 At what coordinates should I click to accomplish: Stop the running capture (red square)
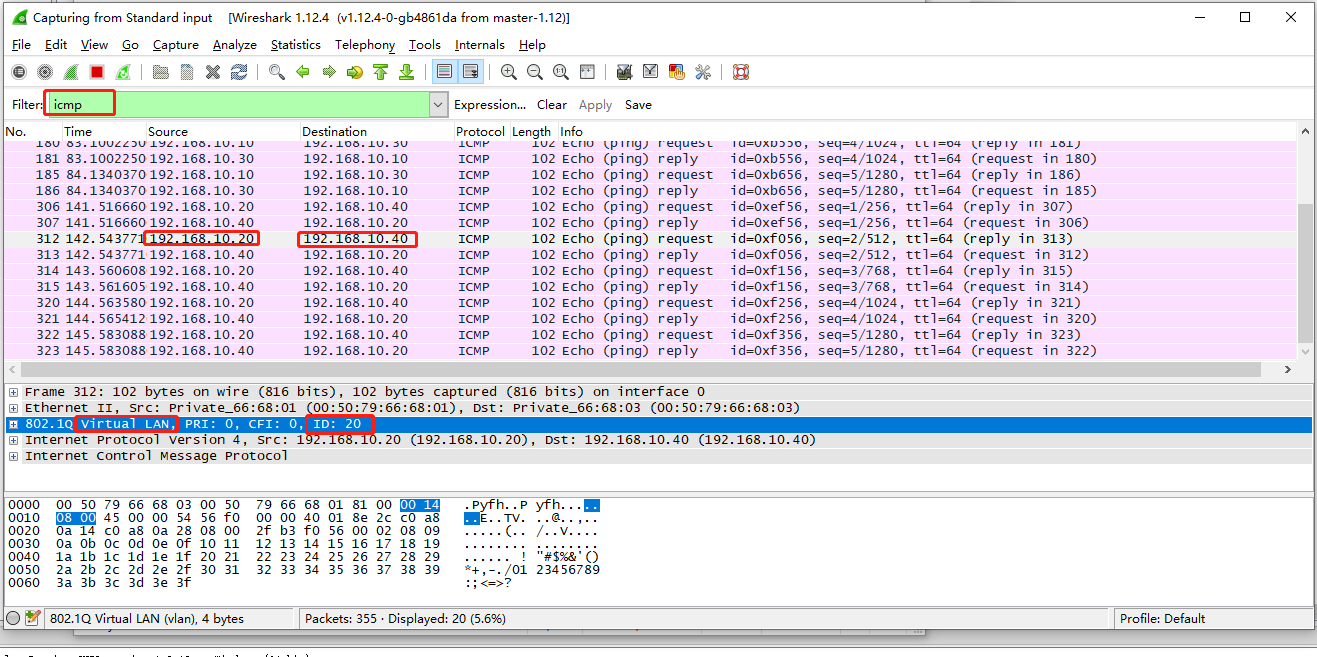(x=97, y=72)
